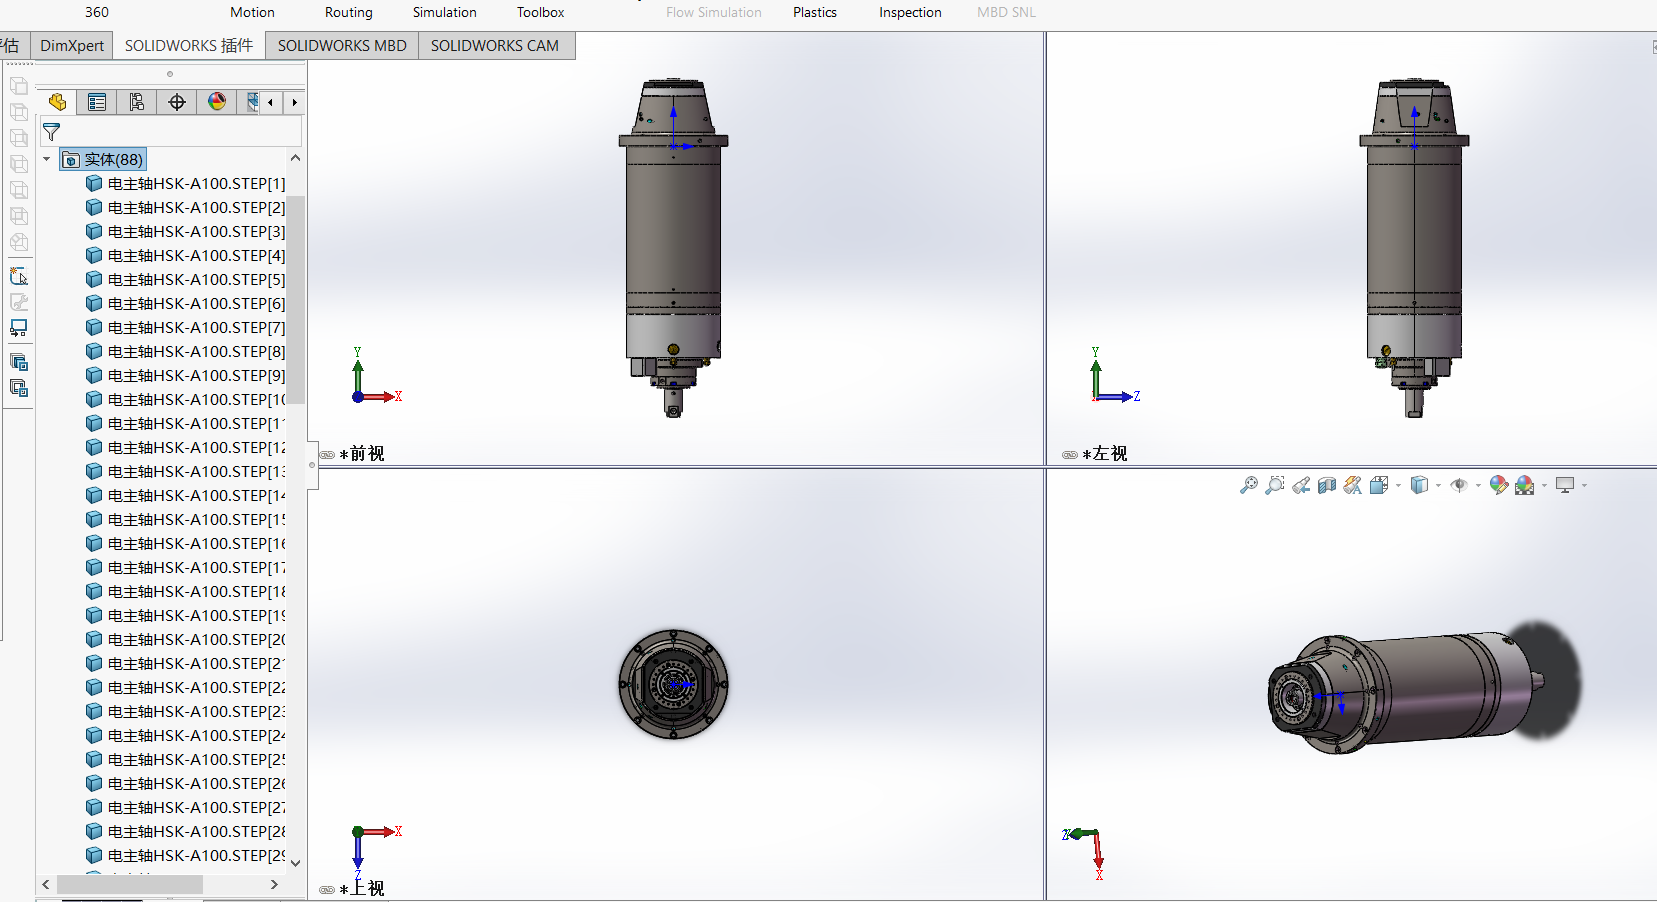Click the Previous View icon
This screenshot has height=902, width=1657.
1301,485
